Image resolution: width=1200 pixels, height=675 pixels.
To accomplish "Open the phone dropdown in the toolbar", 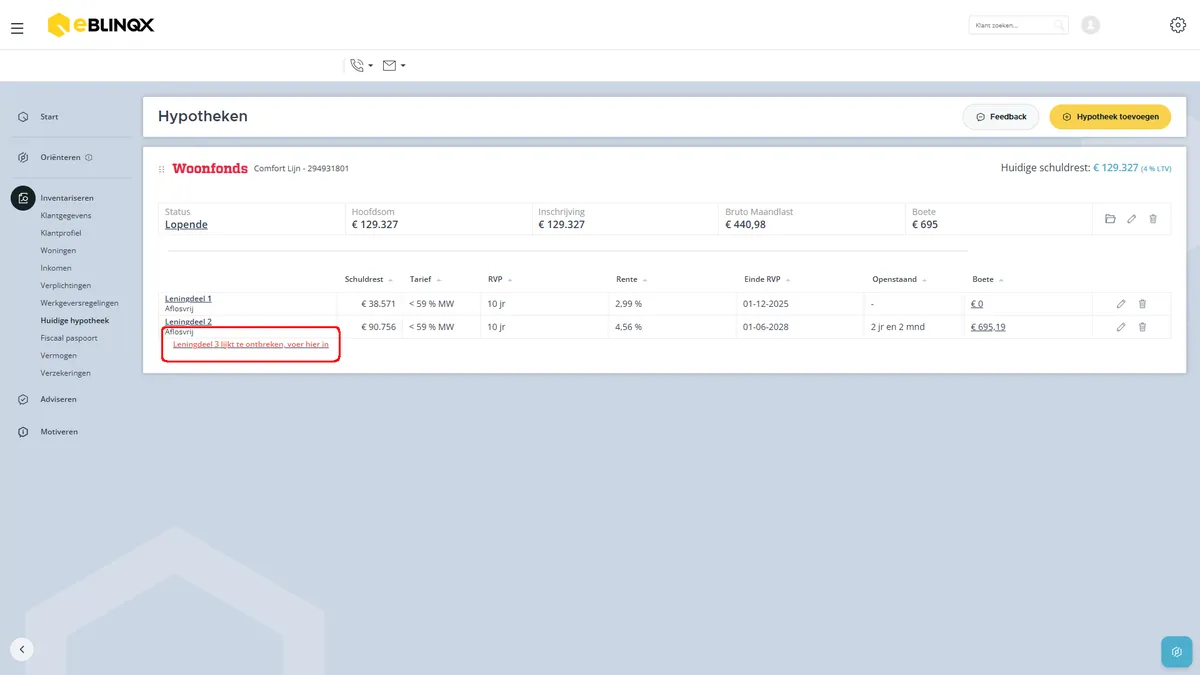I will tap(361, 66).
